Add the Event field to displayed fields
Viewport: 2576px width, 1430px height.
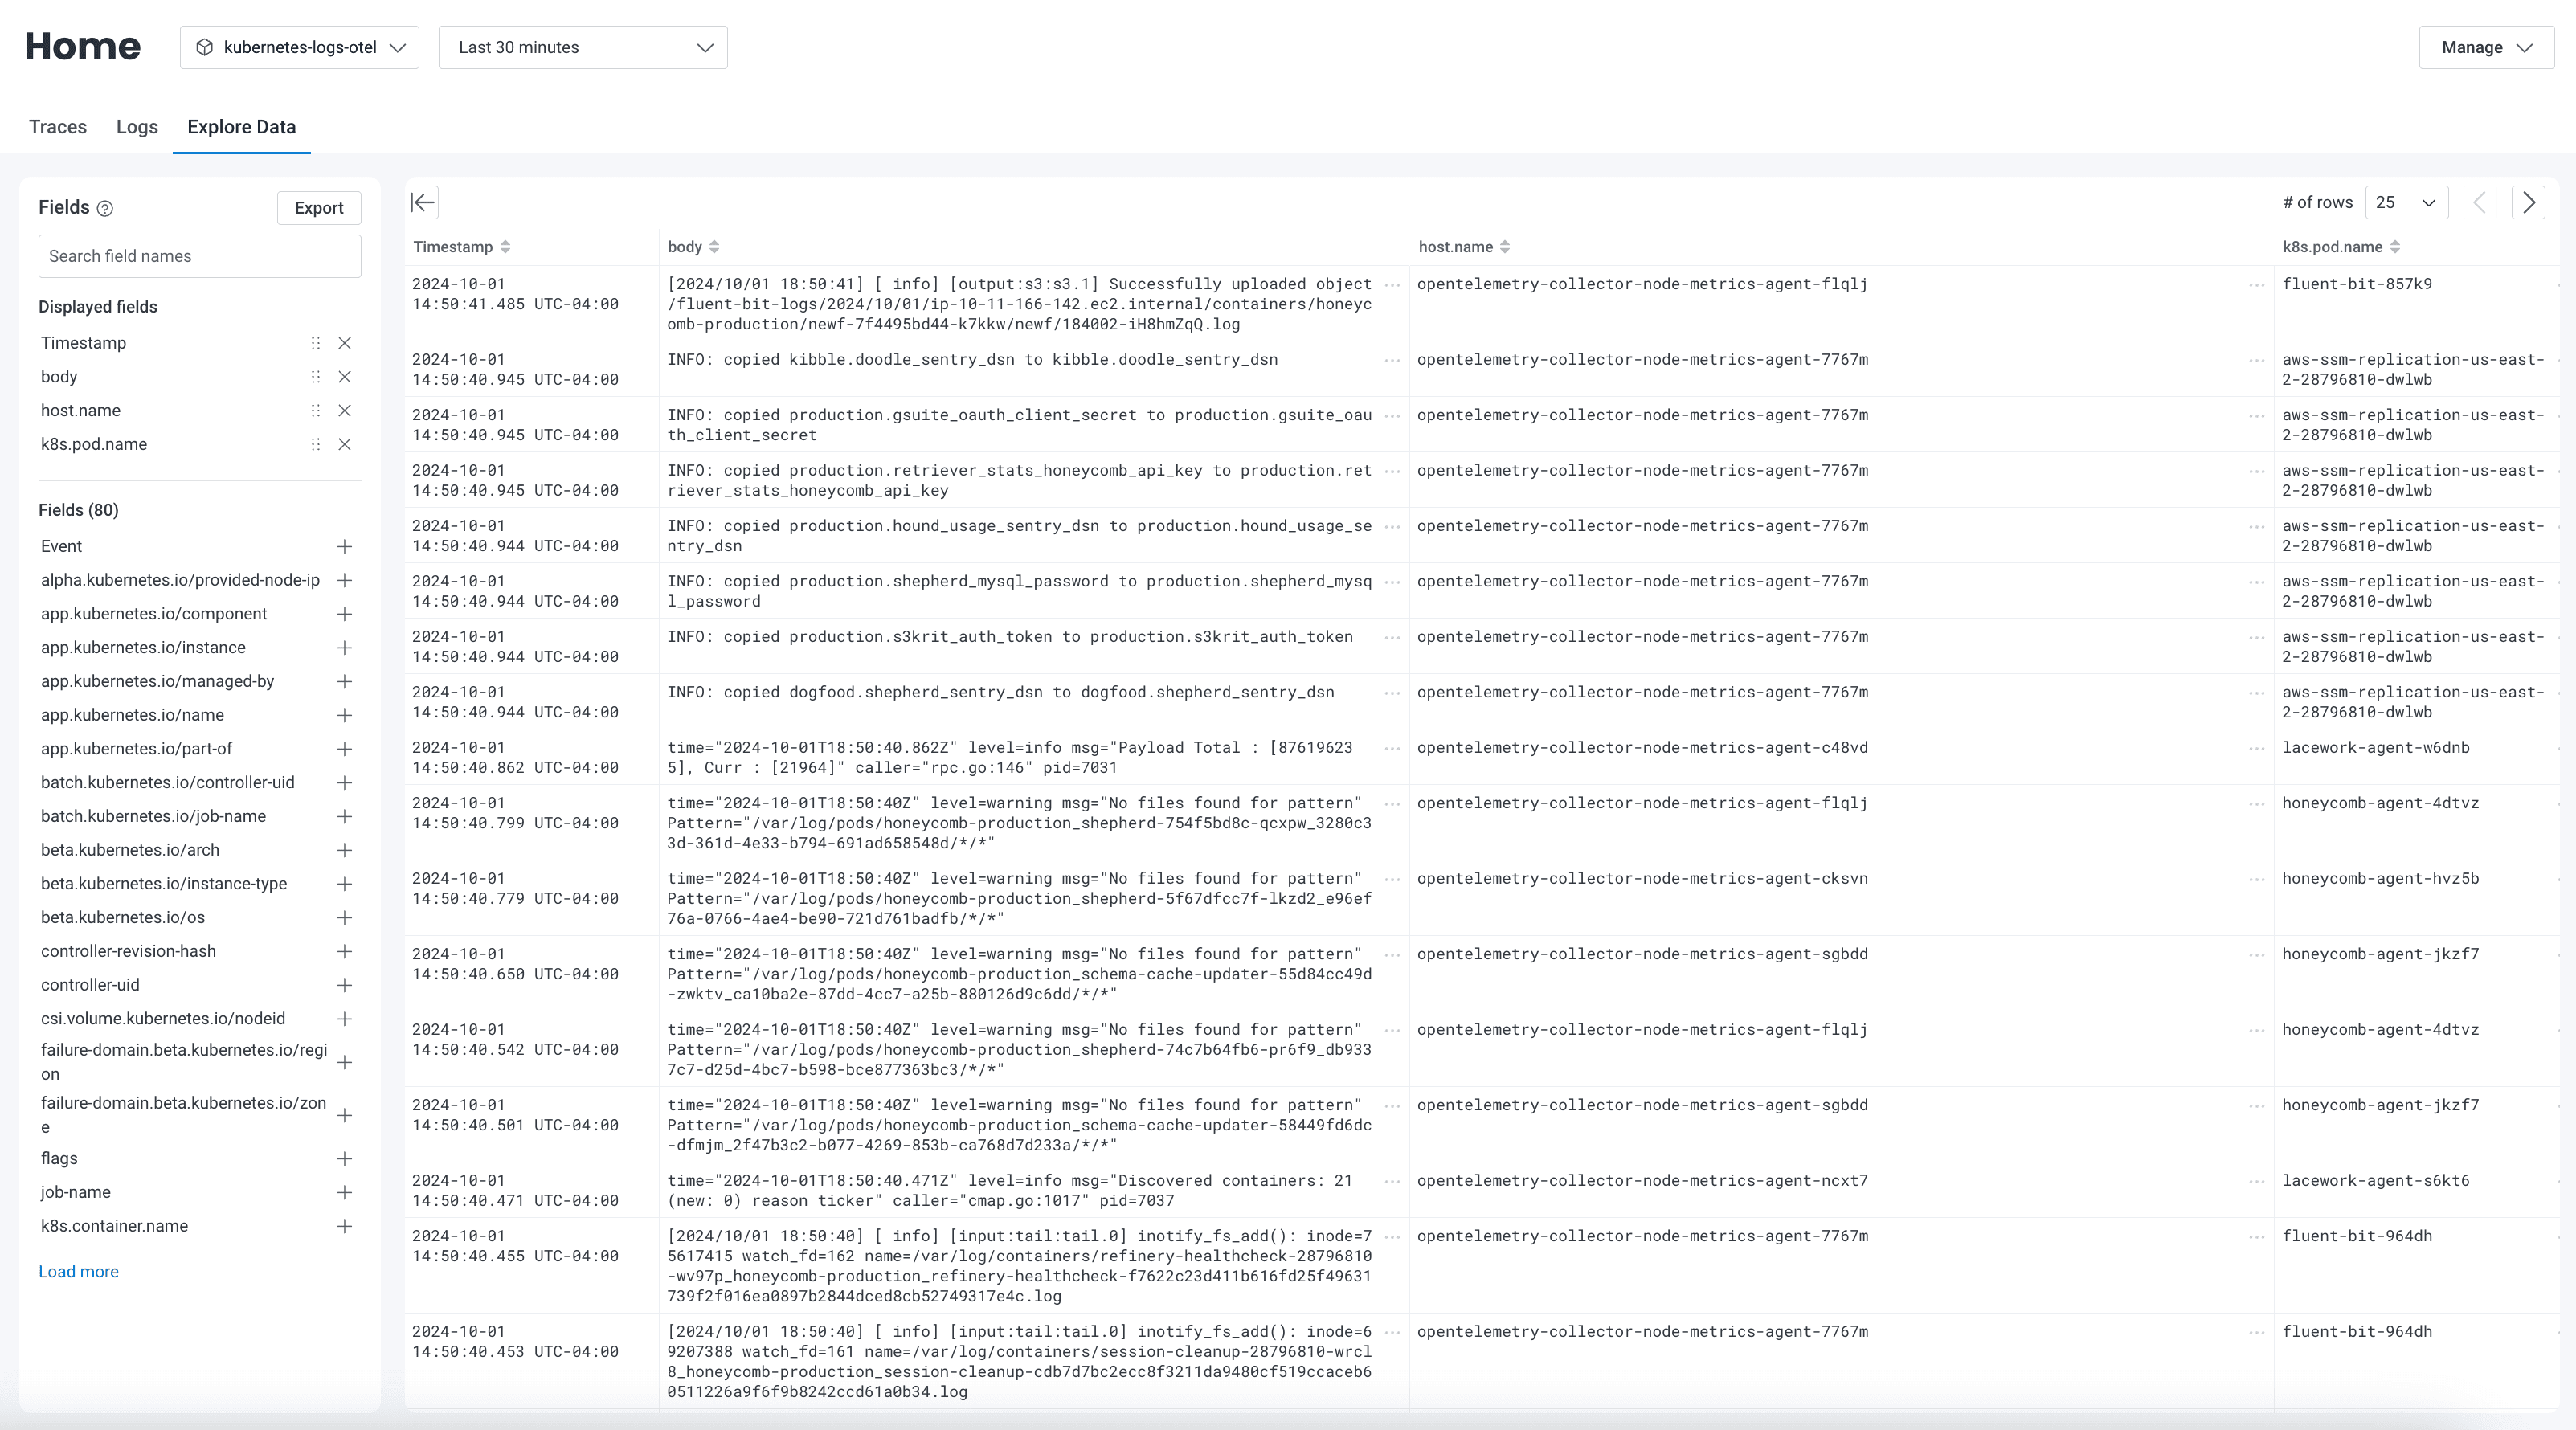coord(345,546)
